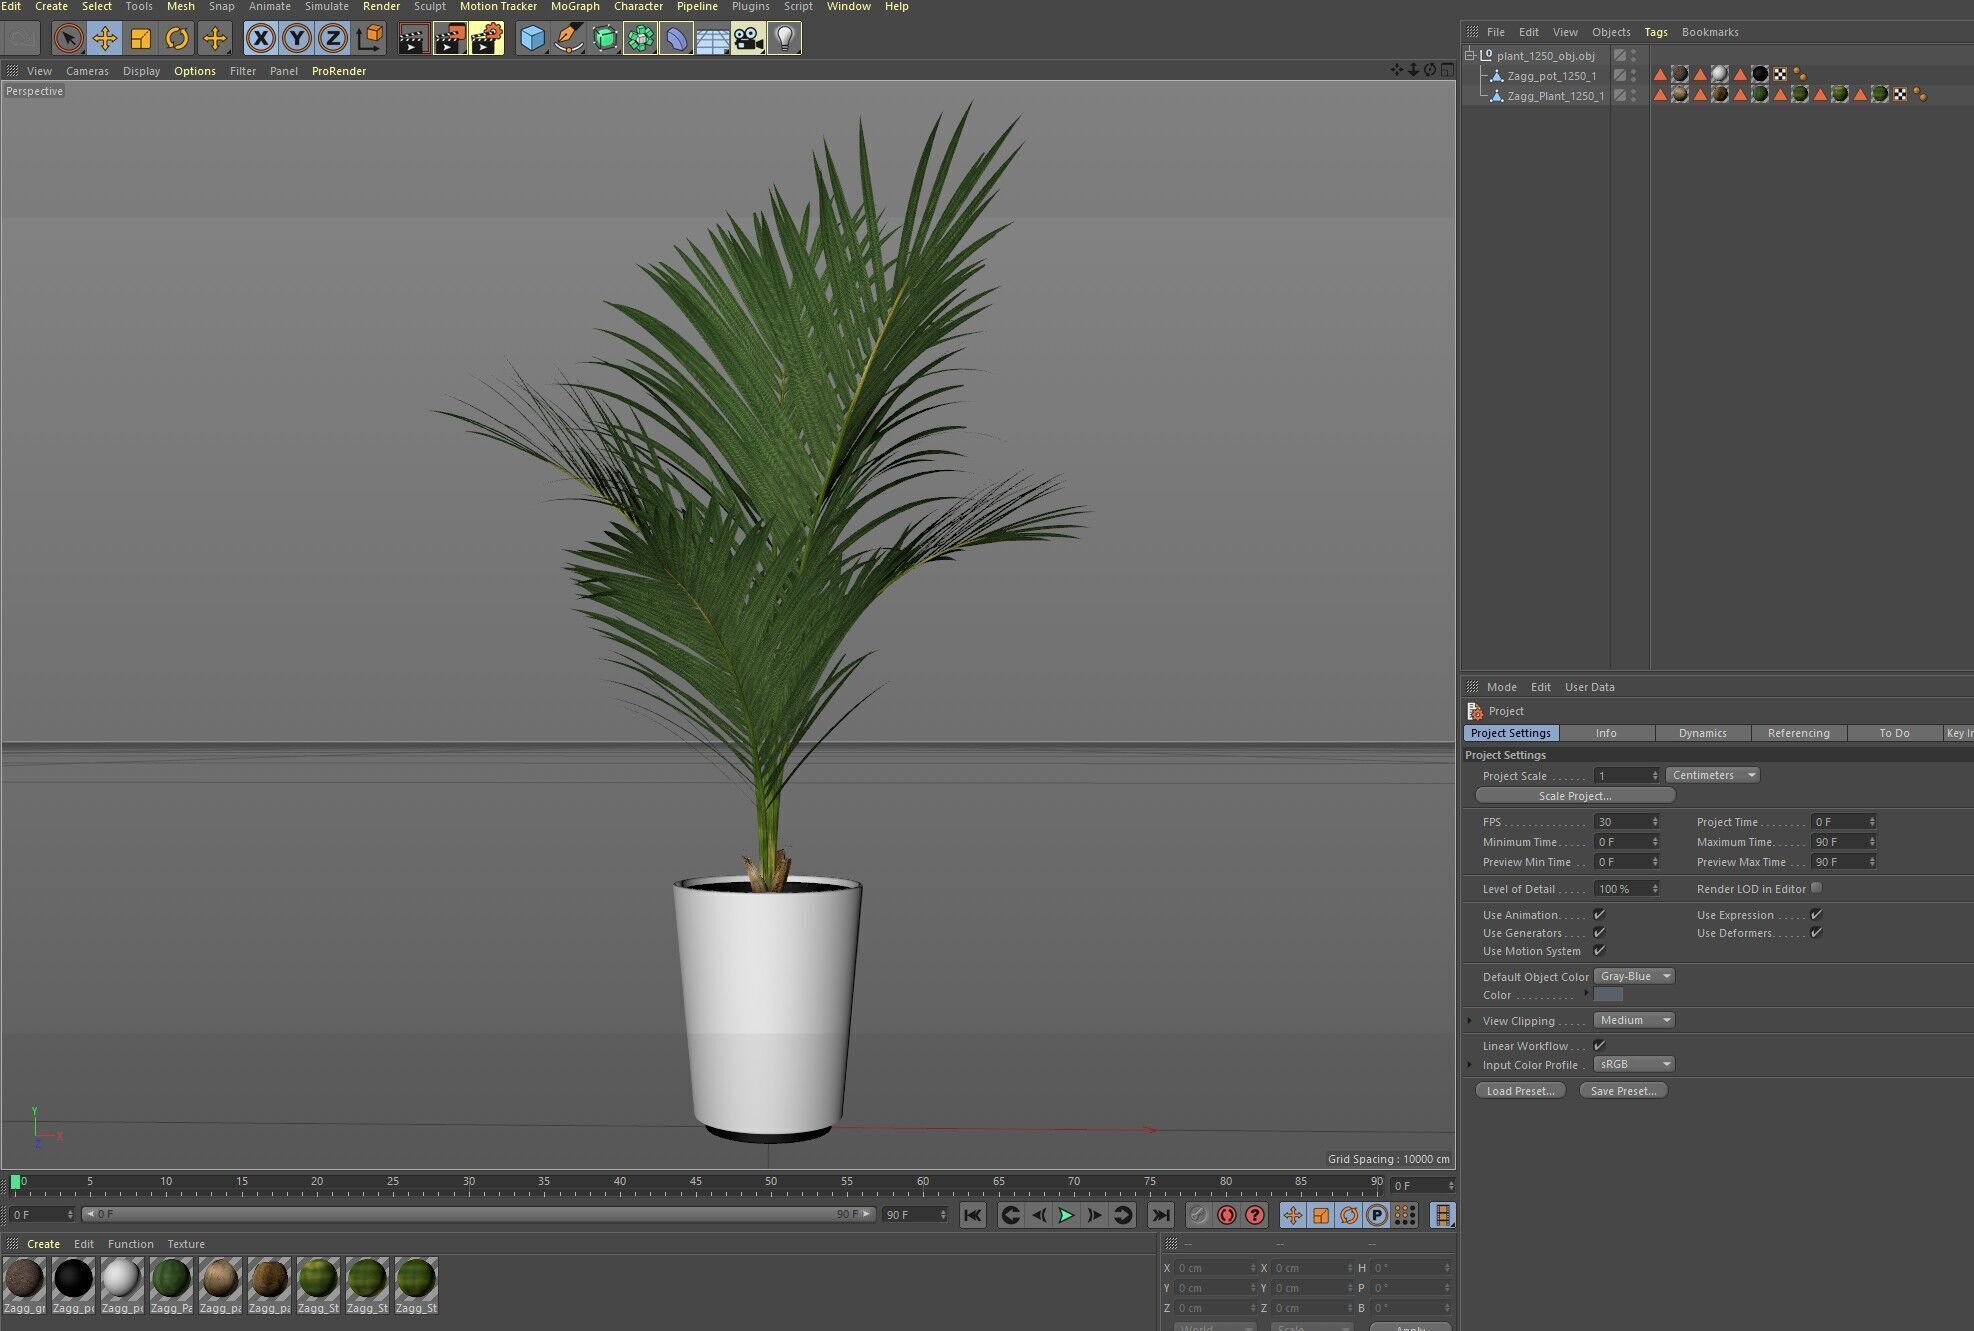The image size is (1974, 1331).
Task: Open the ProRender viewport menu
Action: pos(339,71)
